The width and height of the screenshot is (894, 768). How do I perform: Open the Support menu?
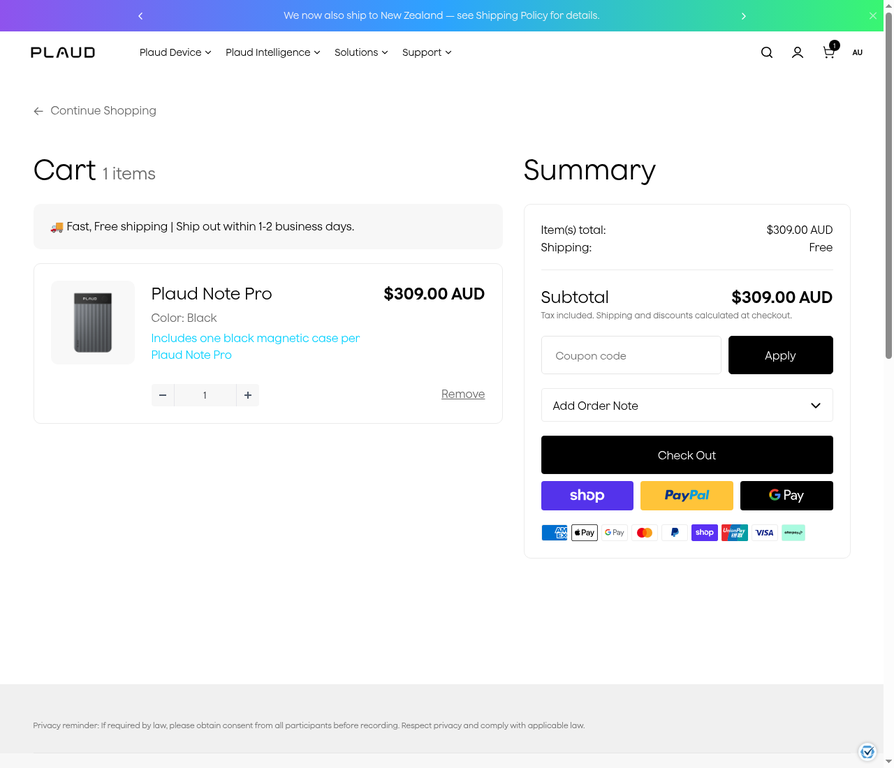pos(426,52)
